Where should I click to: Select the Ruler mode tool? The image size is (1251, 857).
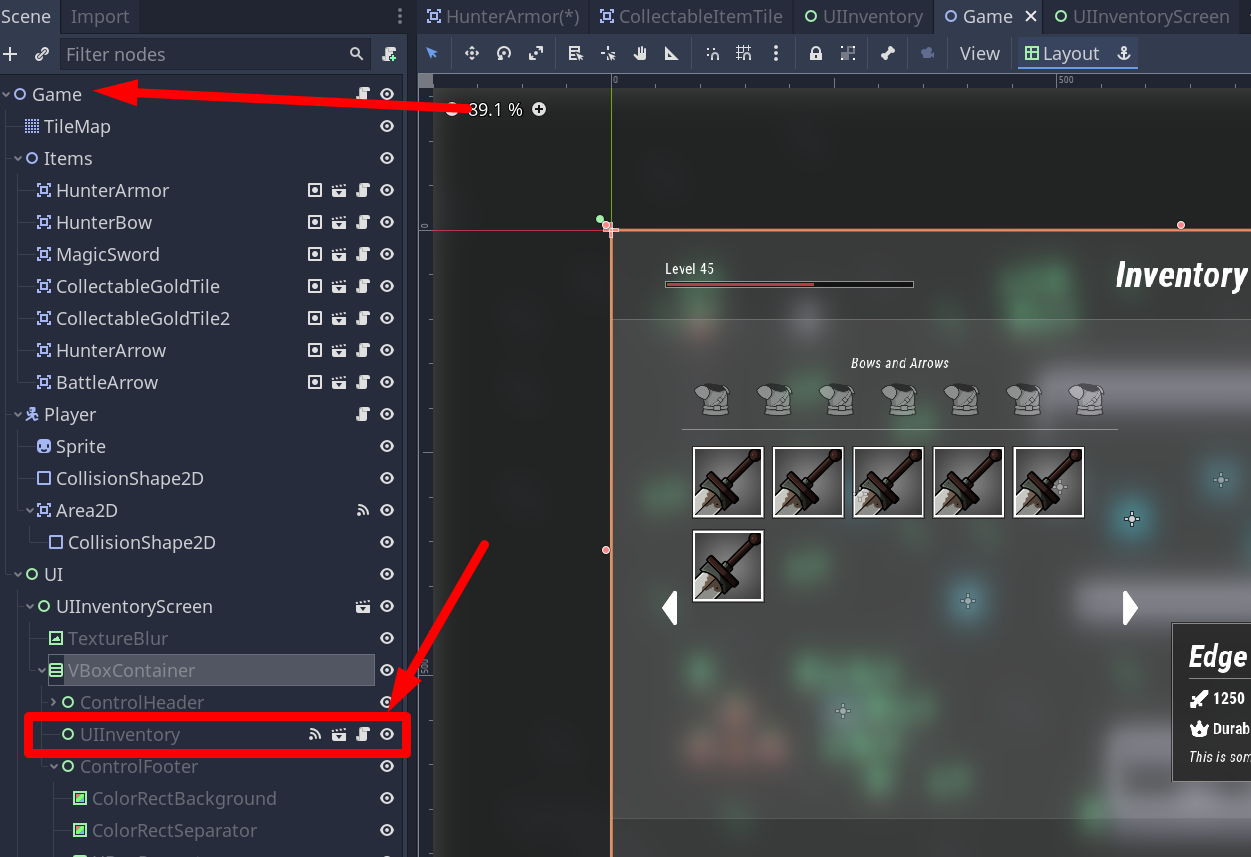672,54
